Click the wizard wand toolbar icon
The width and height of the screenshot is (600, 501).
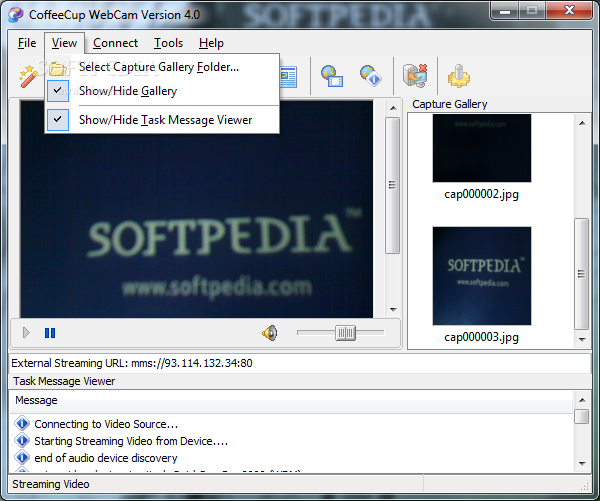click(x=28, y=76)
